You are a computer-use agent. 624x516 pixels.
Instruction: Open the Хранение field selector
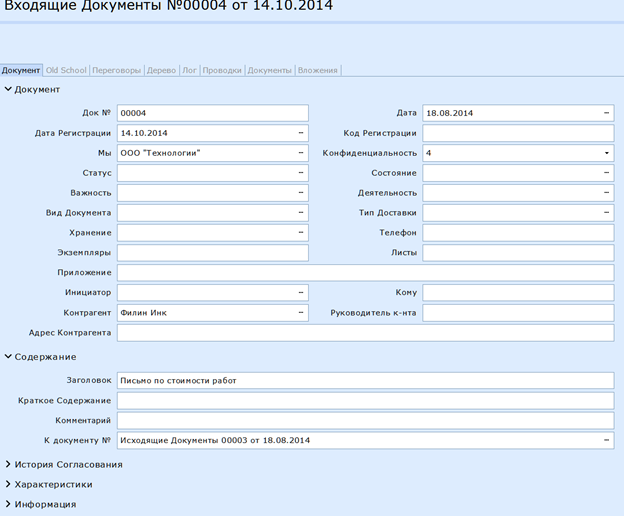301,232
